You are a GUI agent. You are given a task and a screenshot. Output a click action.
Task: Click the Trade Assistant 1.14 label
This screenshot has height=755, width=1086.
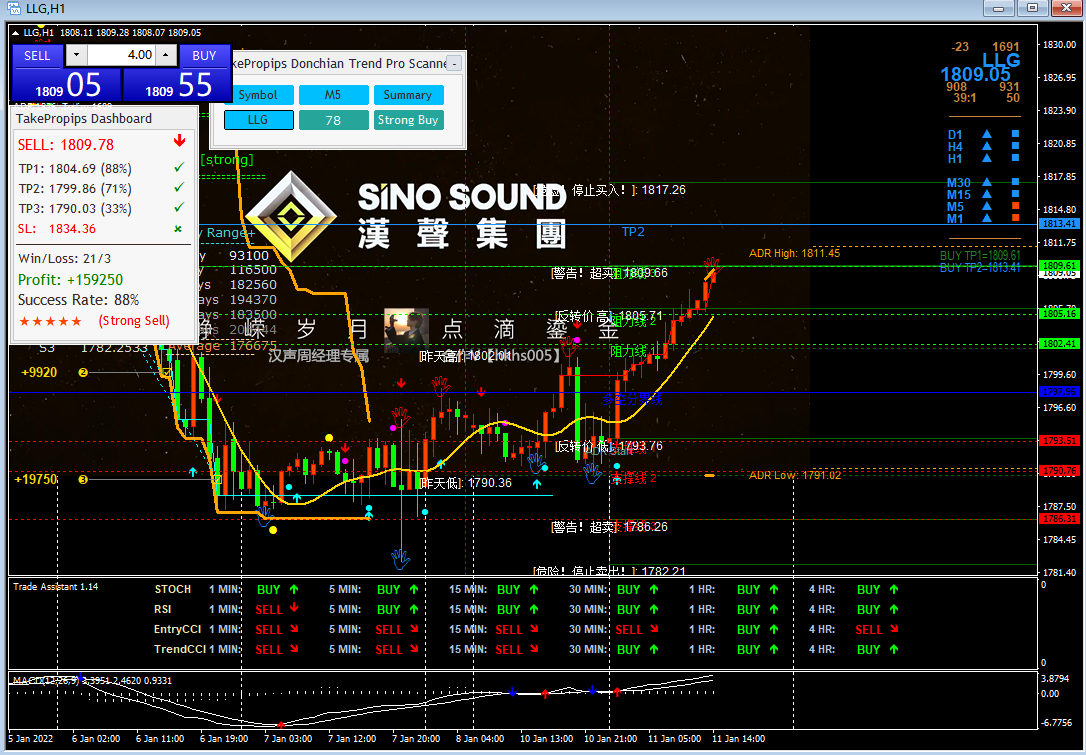pos(55,587)
